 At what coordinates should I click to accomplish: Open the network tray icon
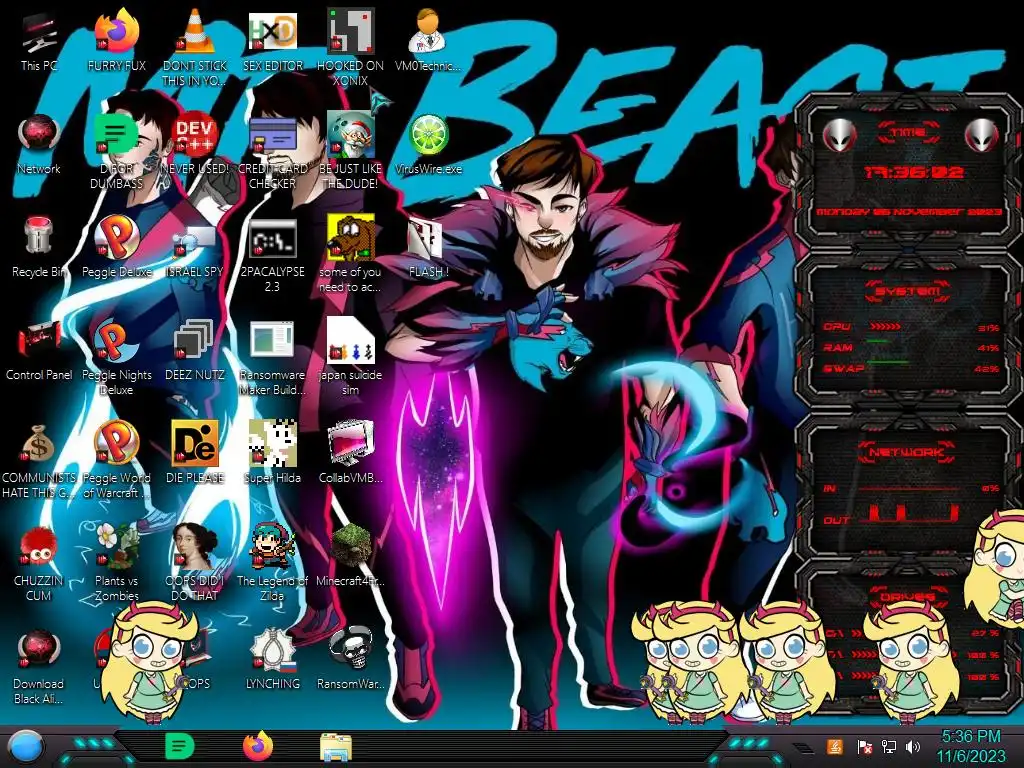click(888, 747)
